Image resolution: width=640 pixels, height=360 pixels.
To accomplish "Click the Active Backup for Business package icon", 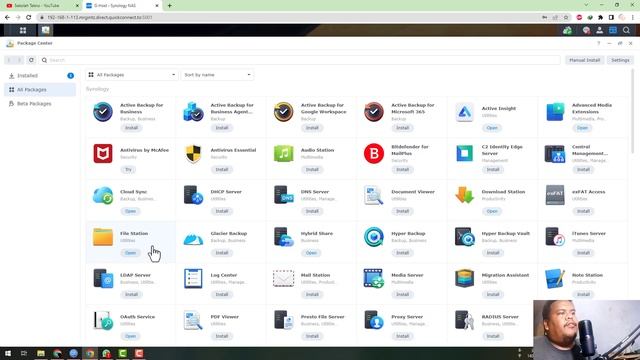I will pos(103,112).
